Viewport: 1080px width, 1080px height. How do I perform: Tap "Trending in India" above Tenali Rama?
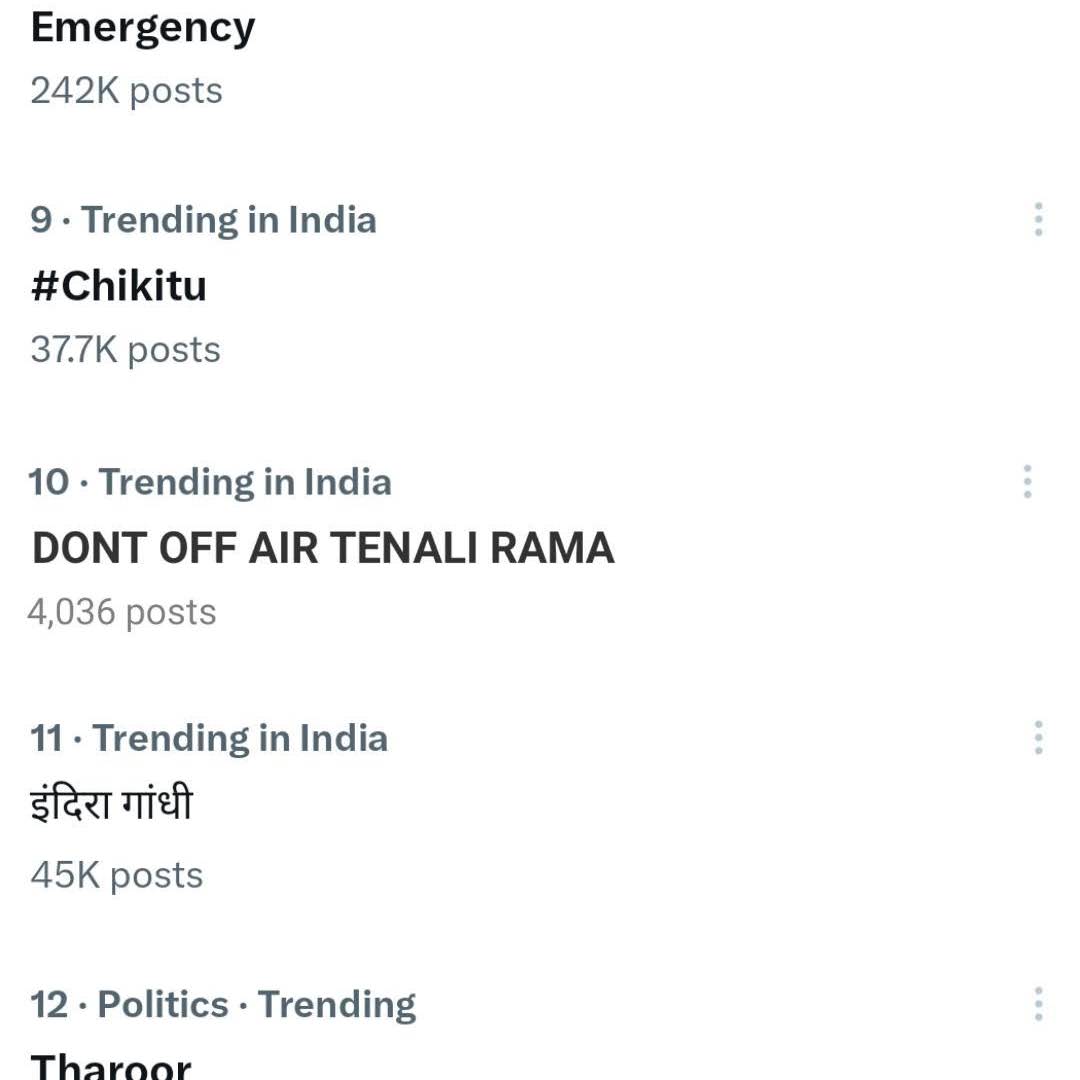pyautogui.click(x=245, y=482)
